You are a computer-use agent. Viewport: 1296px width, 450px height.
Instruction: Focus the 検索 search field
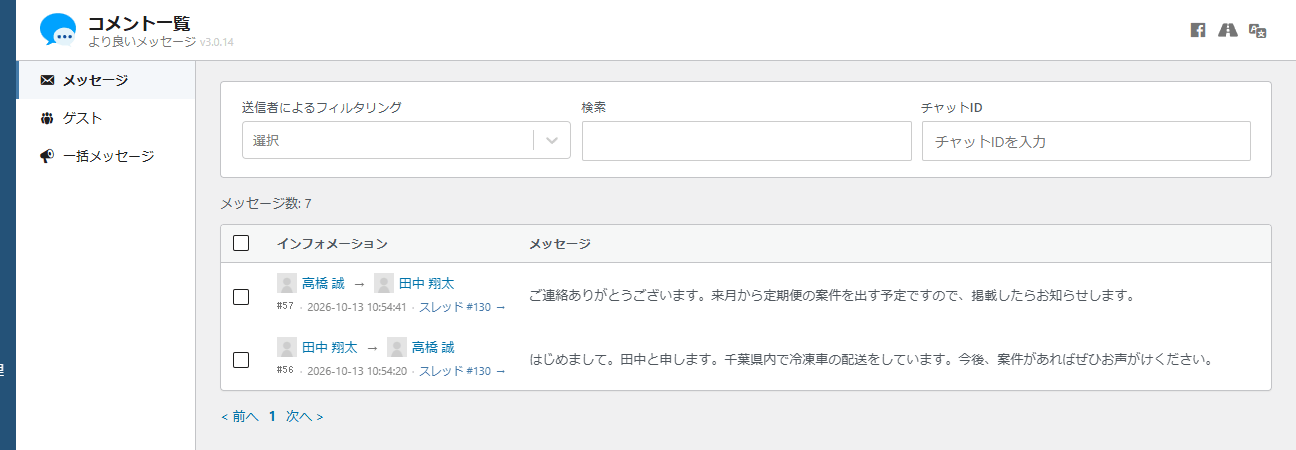click(x=747, y=141)
